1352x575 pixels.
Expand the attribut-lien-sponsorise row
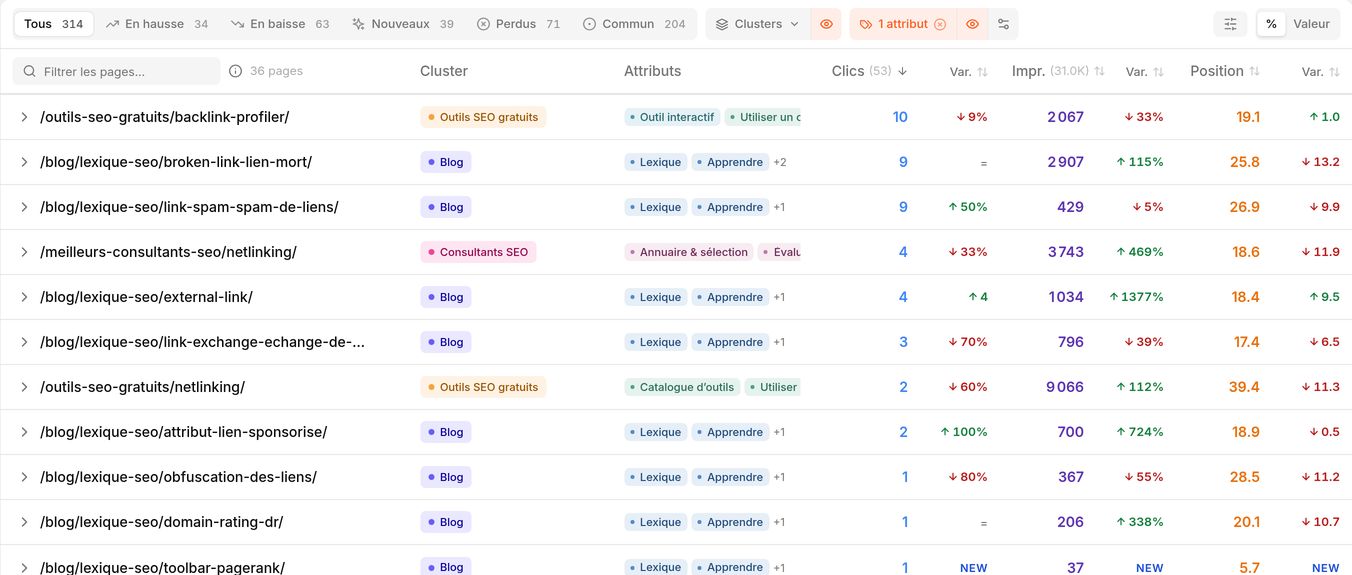click(24, 432)
